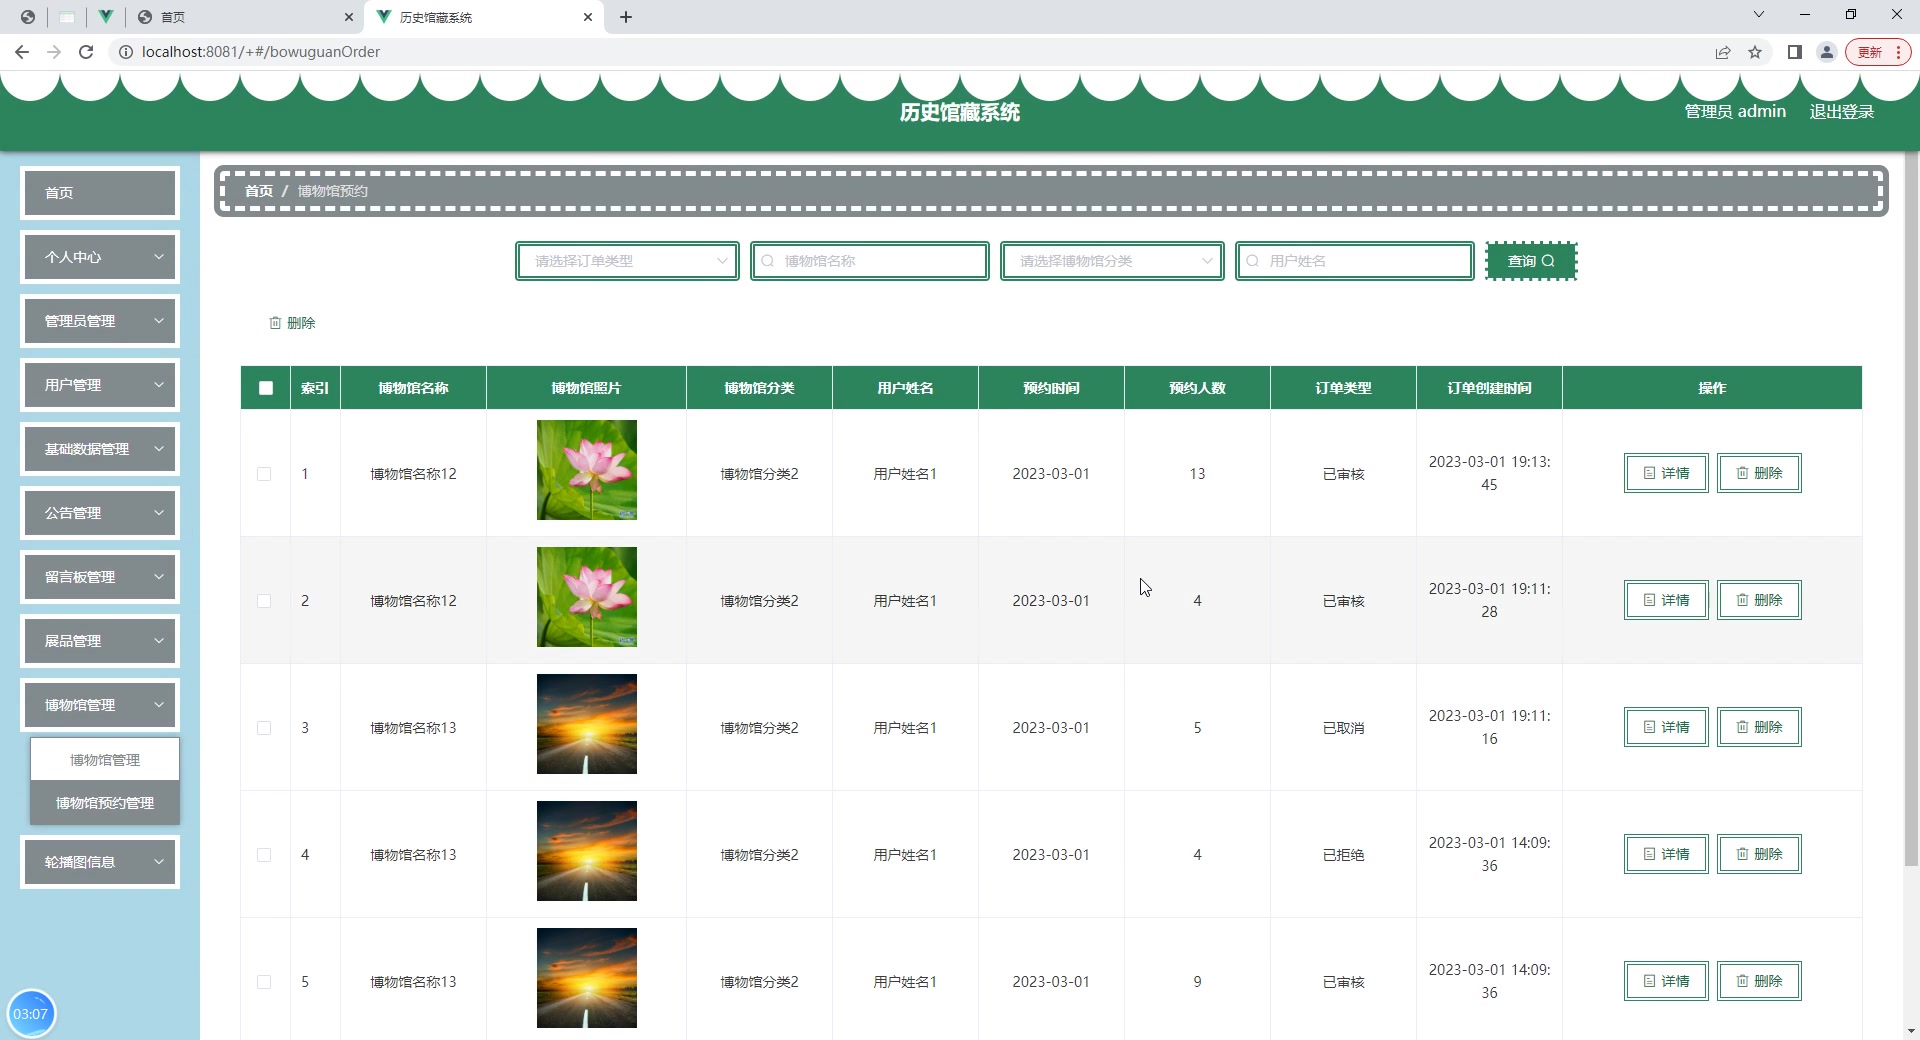The image size is (1920, 1040).
Task: Check the checkbox for row 5
Action: (264, 982)
